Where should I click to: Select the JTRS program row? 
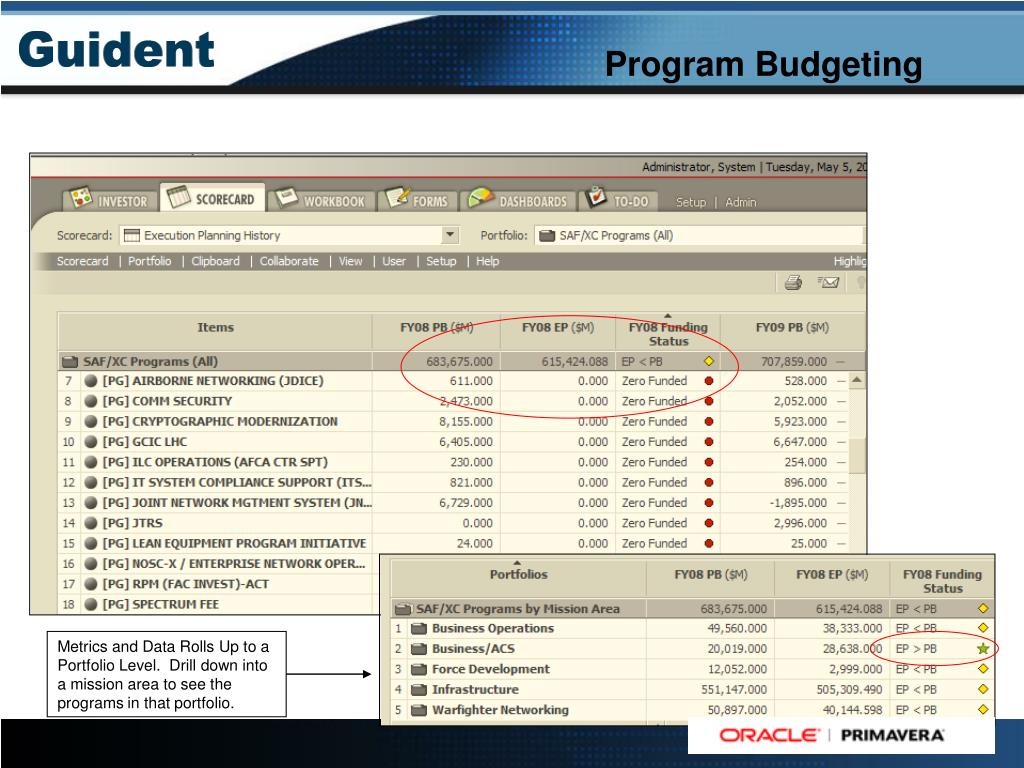133,523
